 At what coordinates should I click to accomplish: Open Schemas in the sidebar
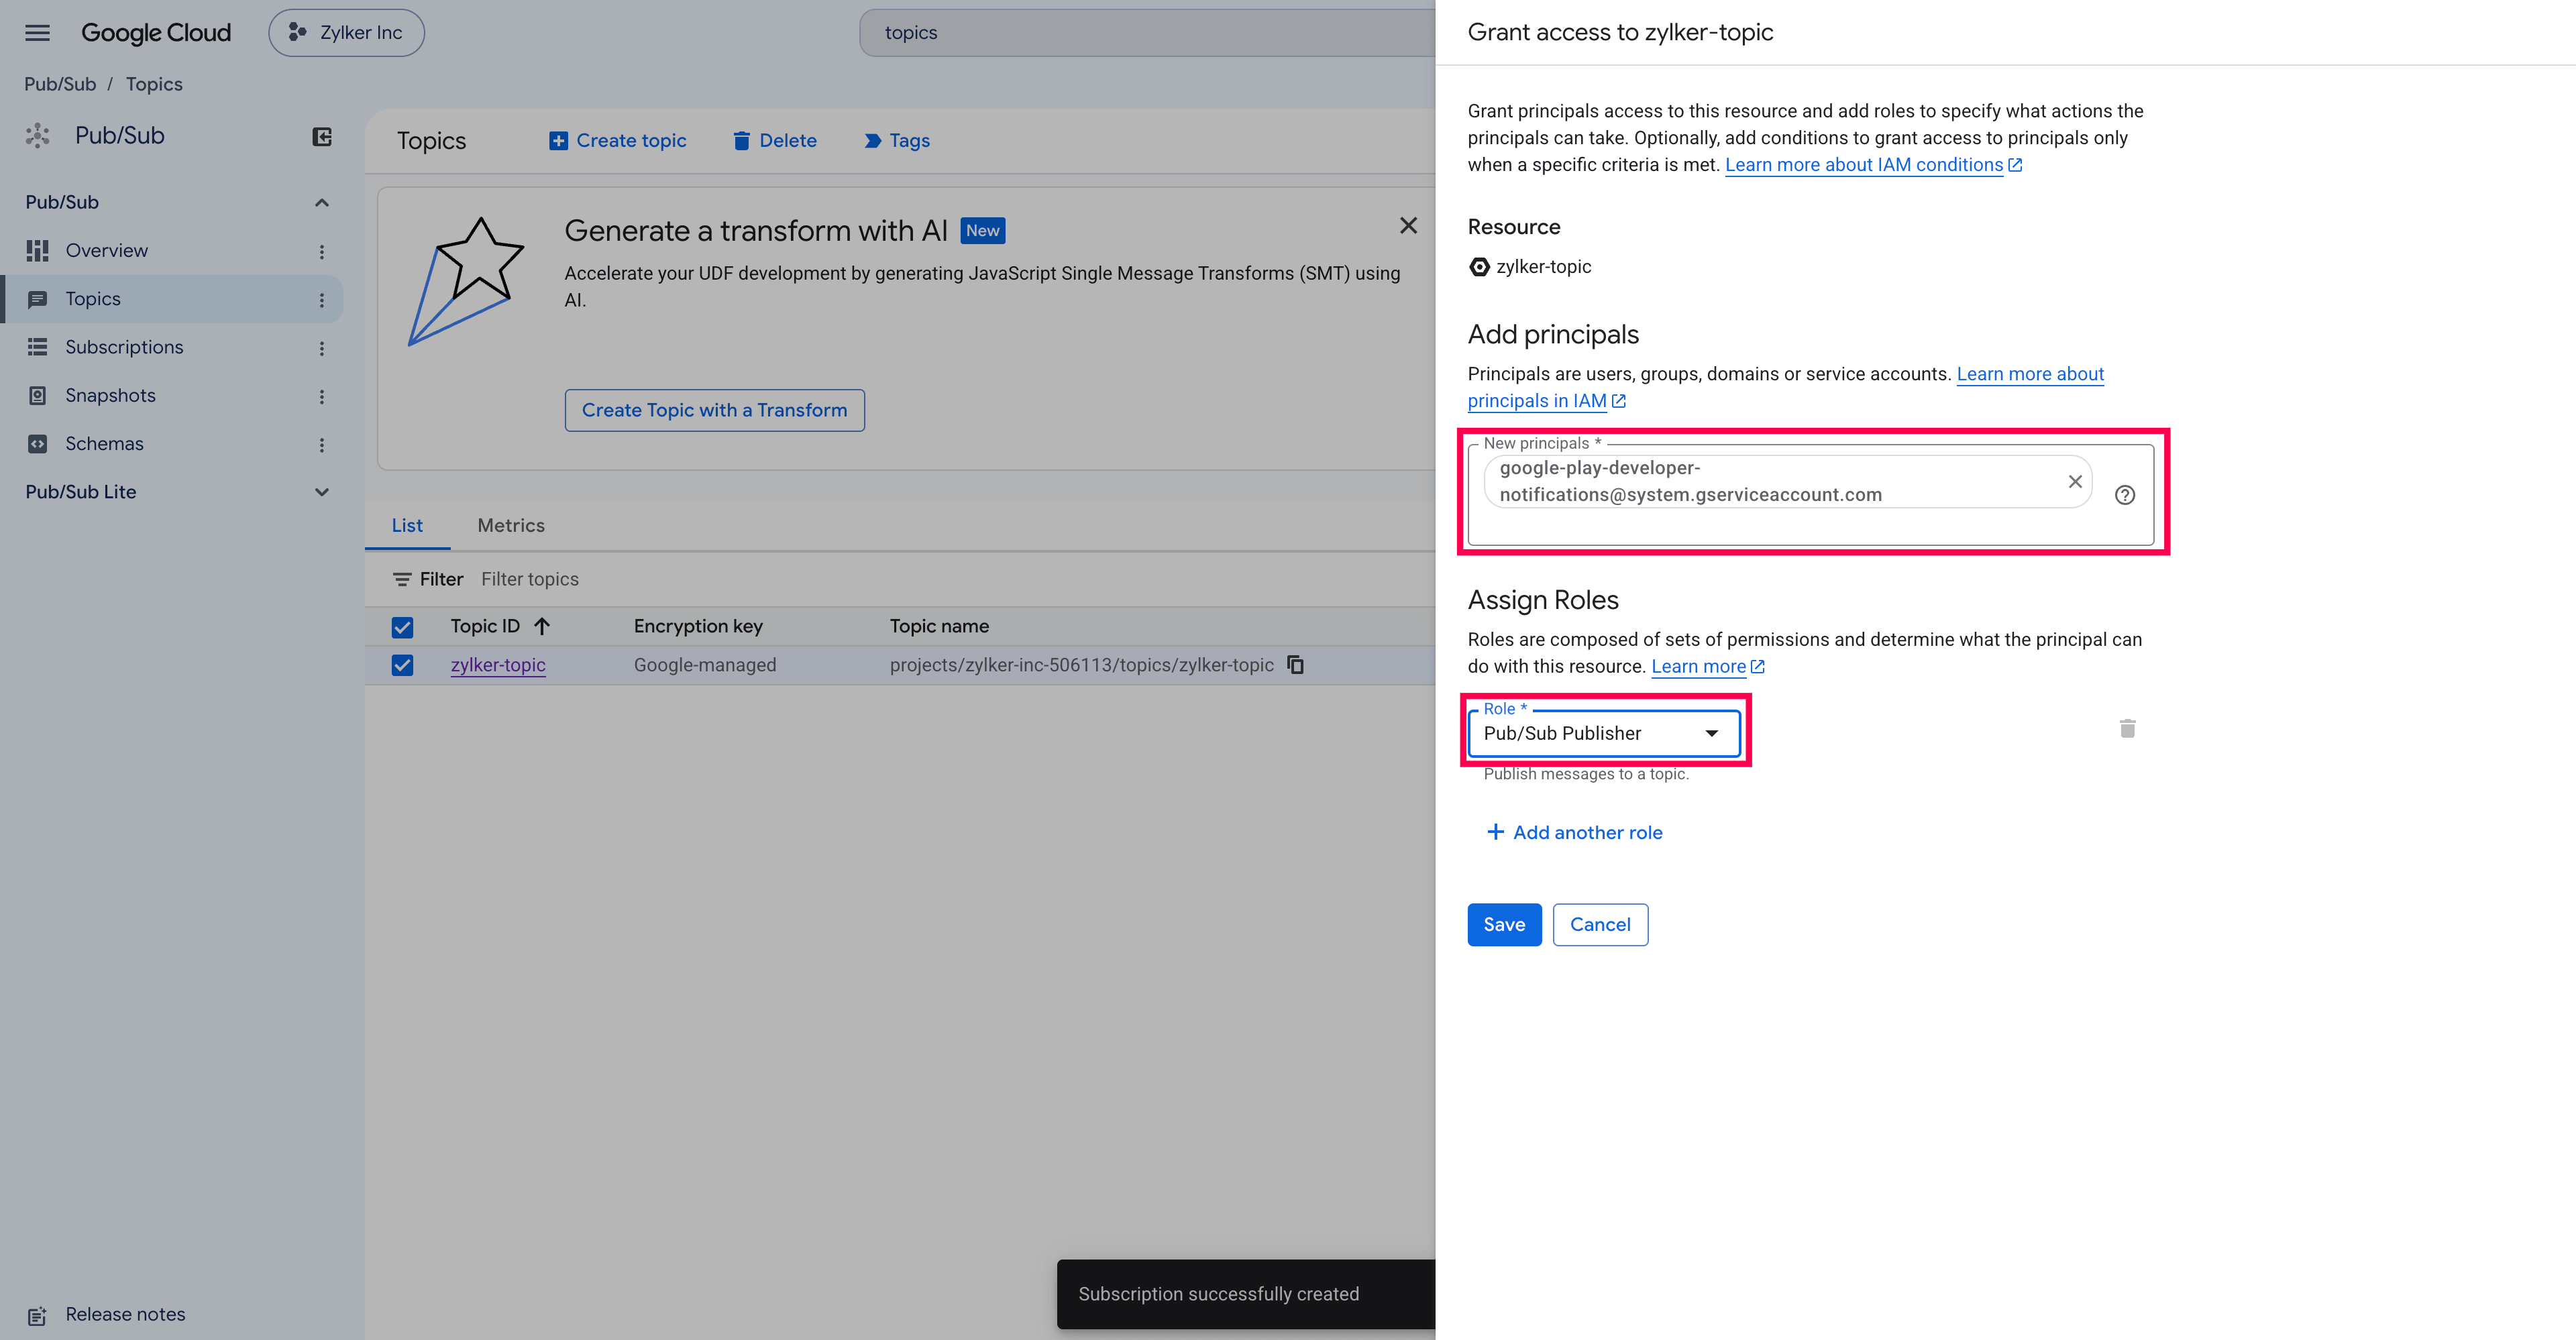[x=104, y=444]
